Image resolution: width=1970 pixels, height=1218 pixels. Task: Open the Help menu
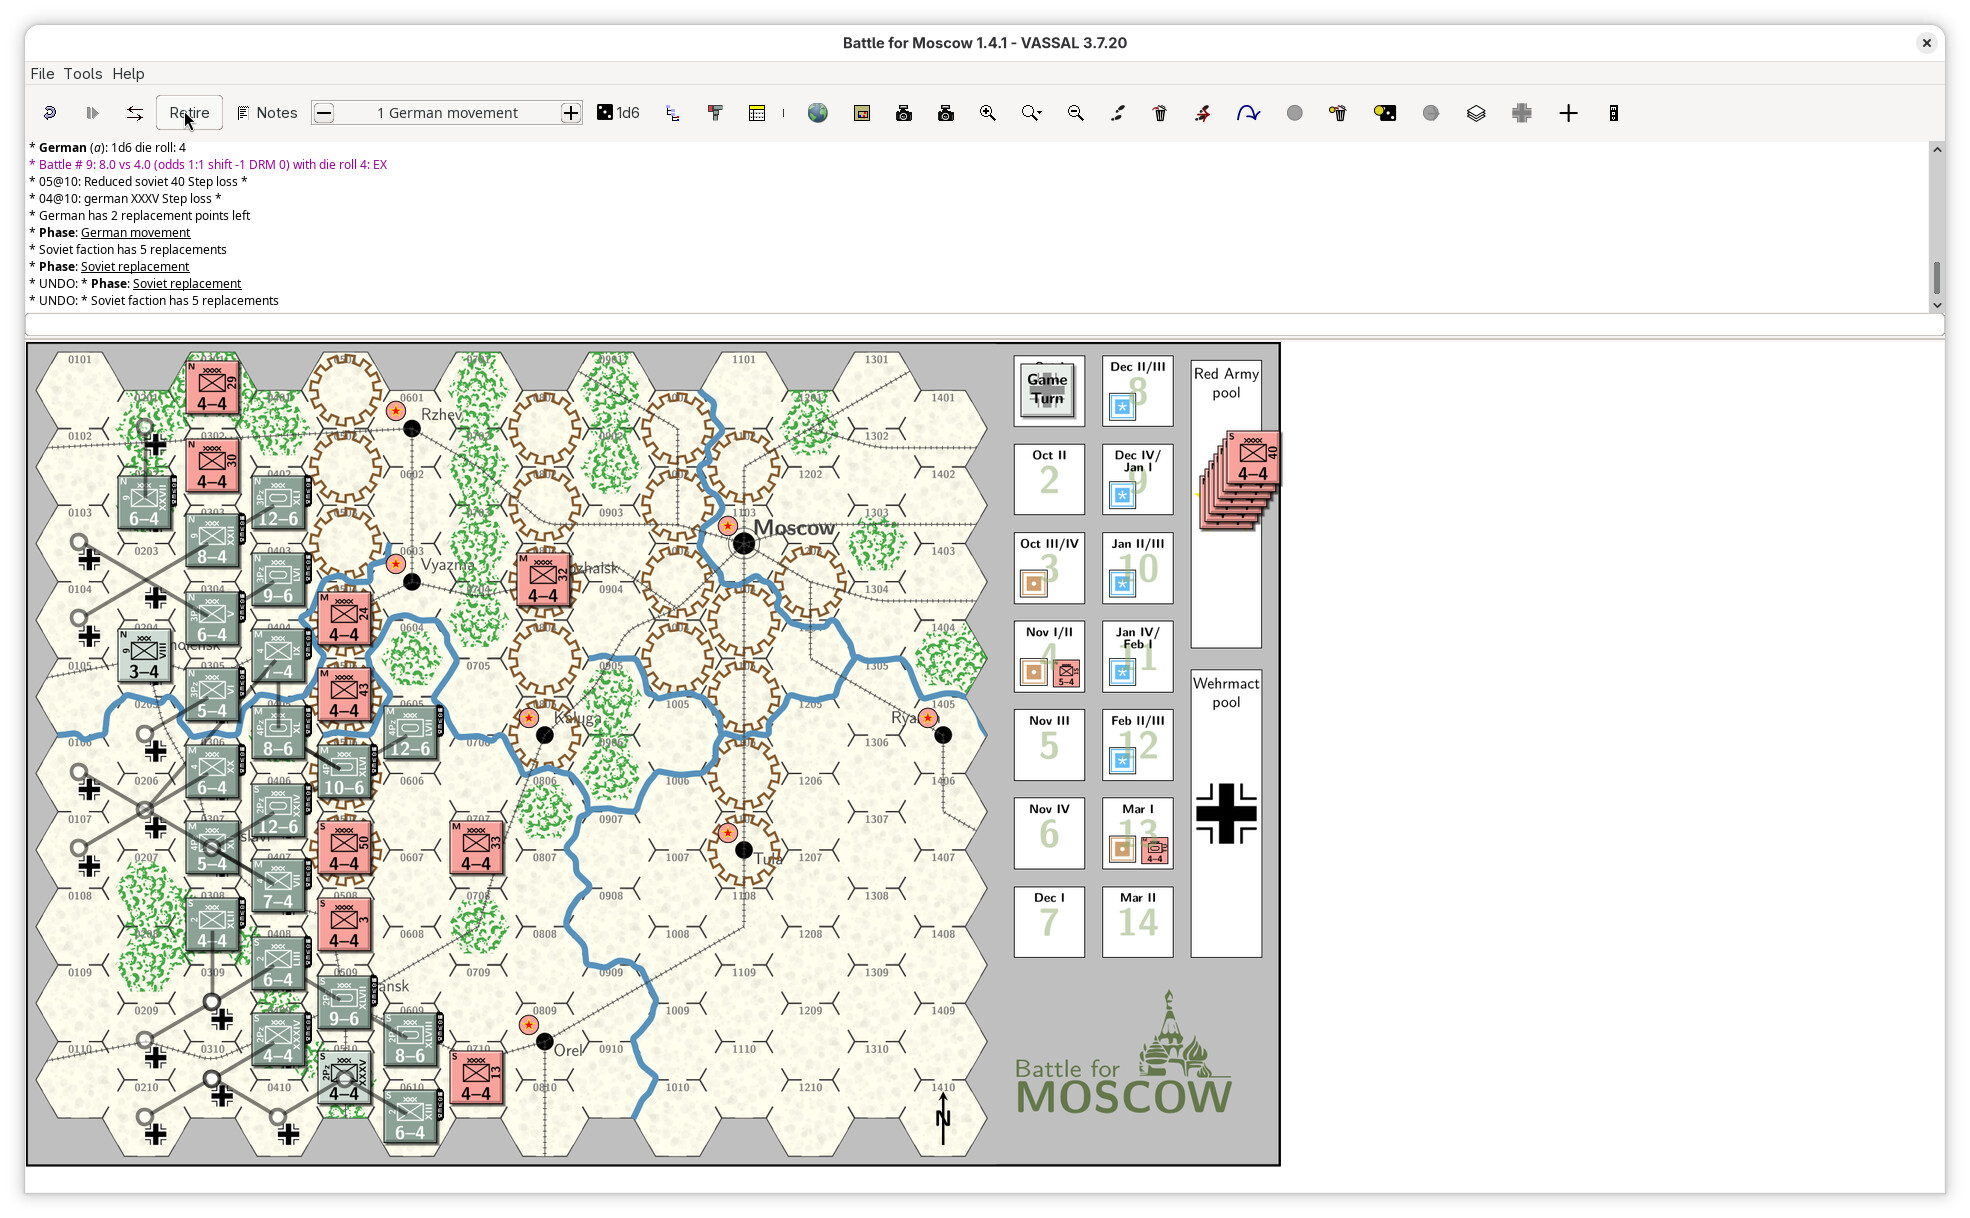(128, 73)
